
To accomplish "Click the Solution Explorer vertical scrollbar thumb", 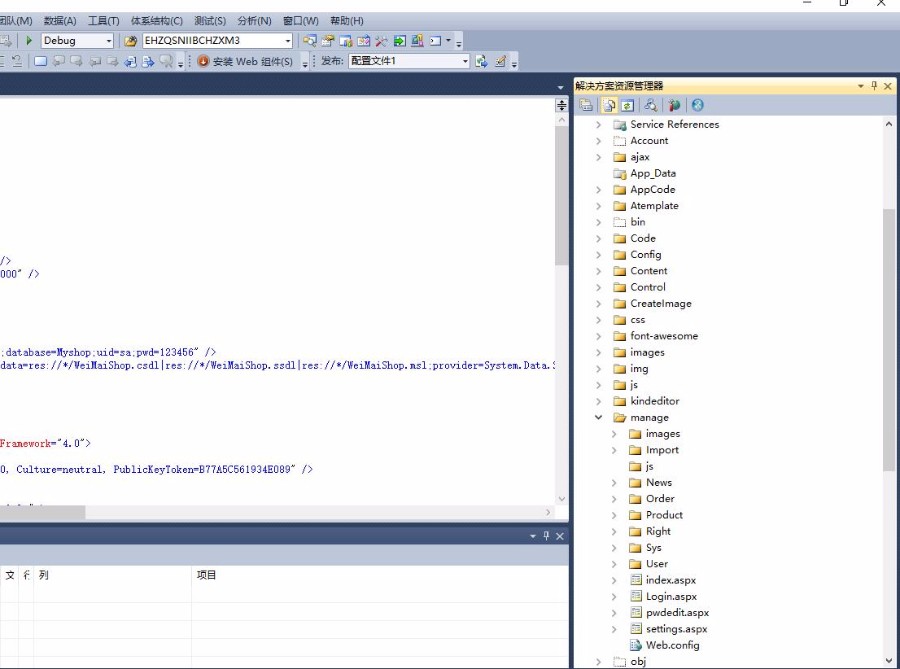I will coord(889,340).
